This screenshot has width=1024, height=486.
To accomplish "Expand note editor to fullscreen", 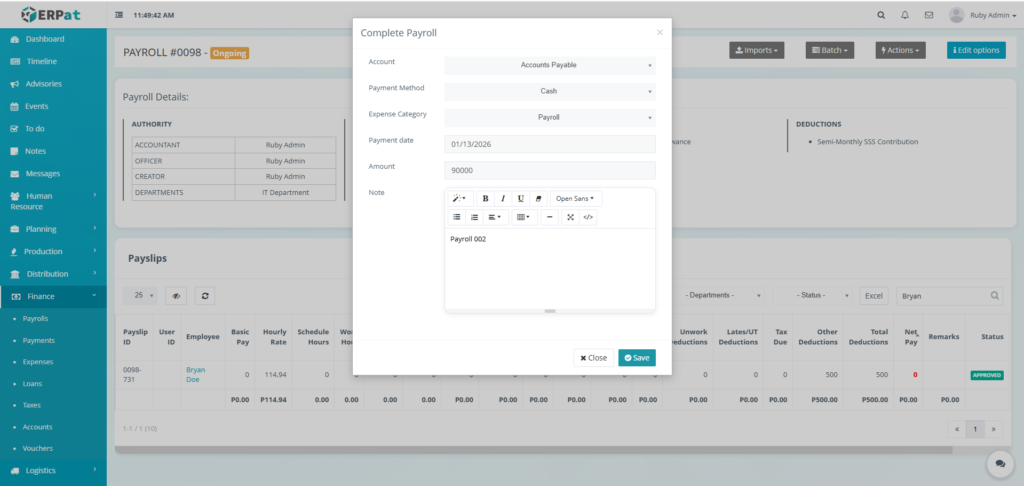I will pos(570,217).
